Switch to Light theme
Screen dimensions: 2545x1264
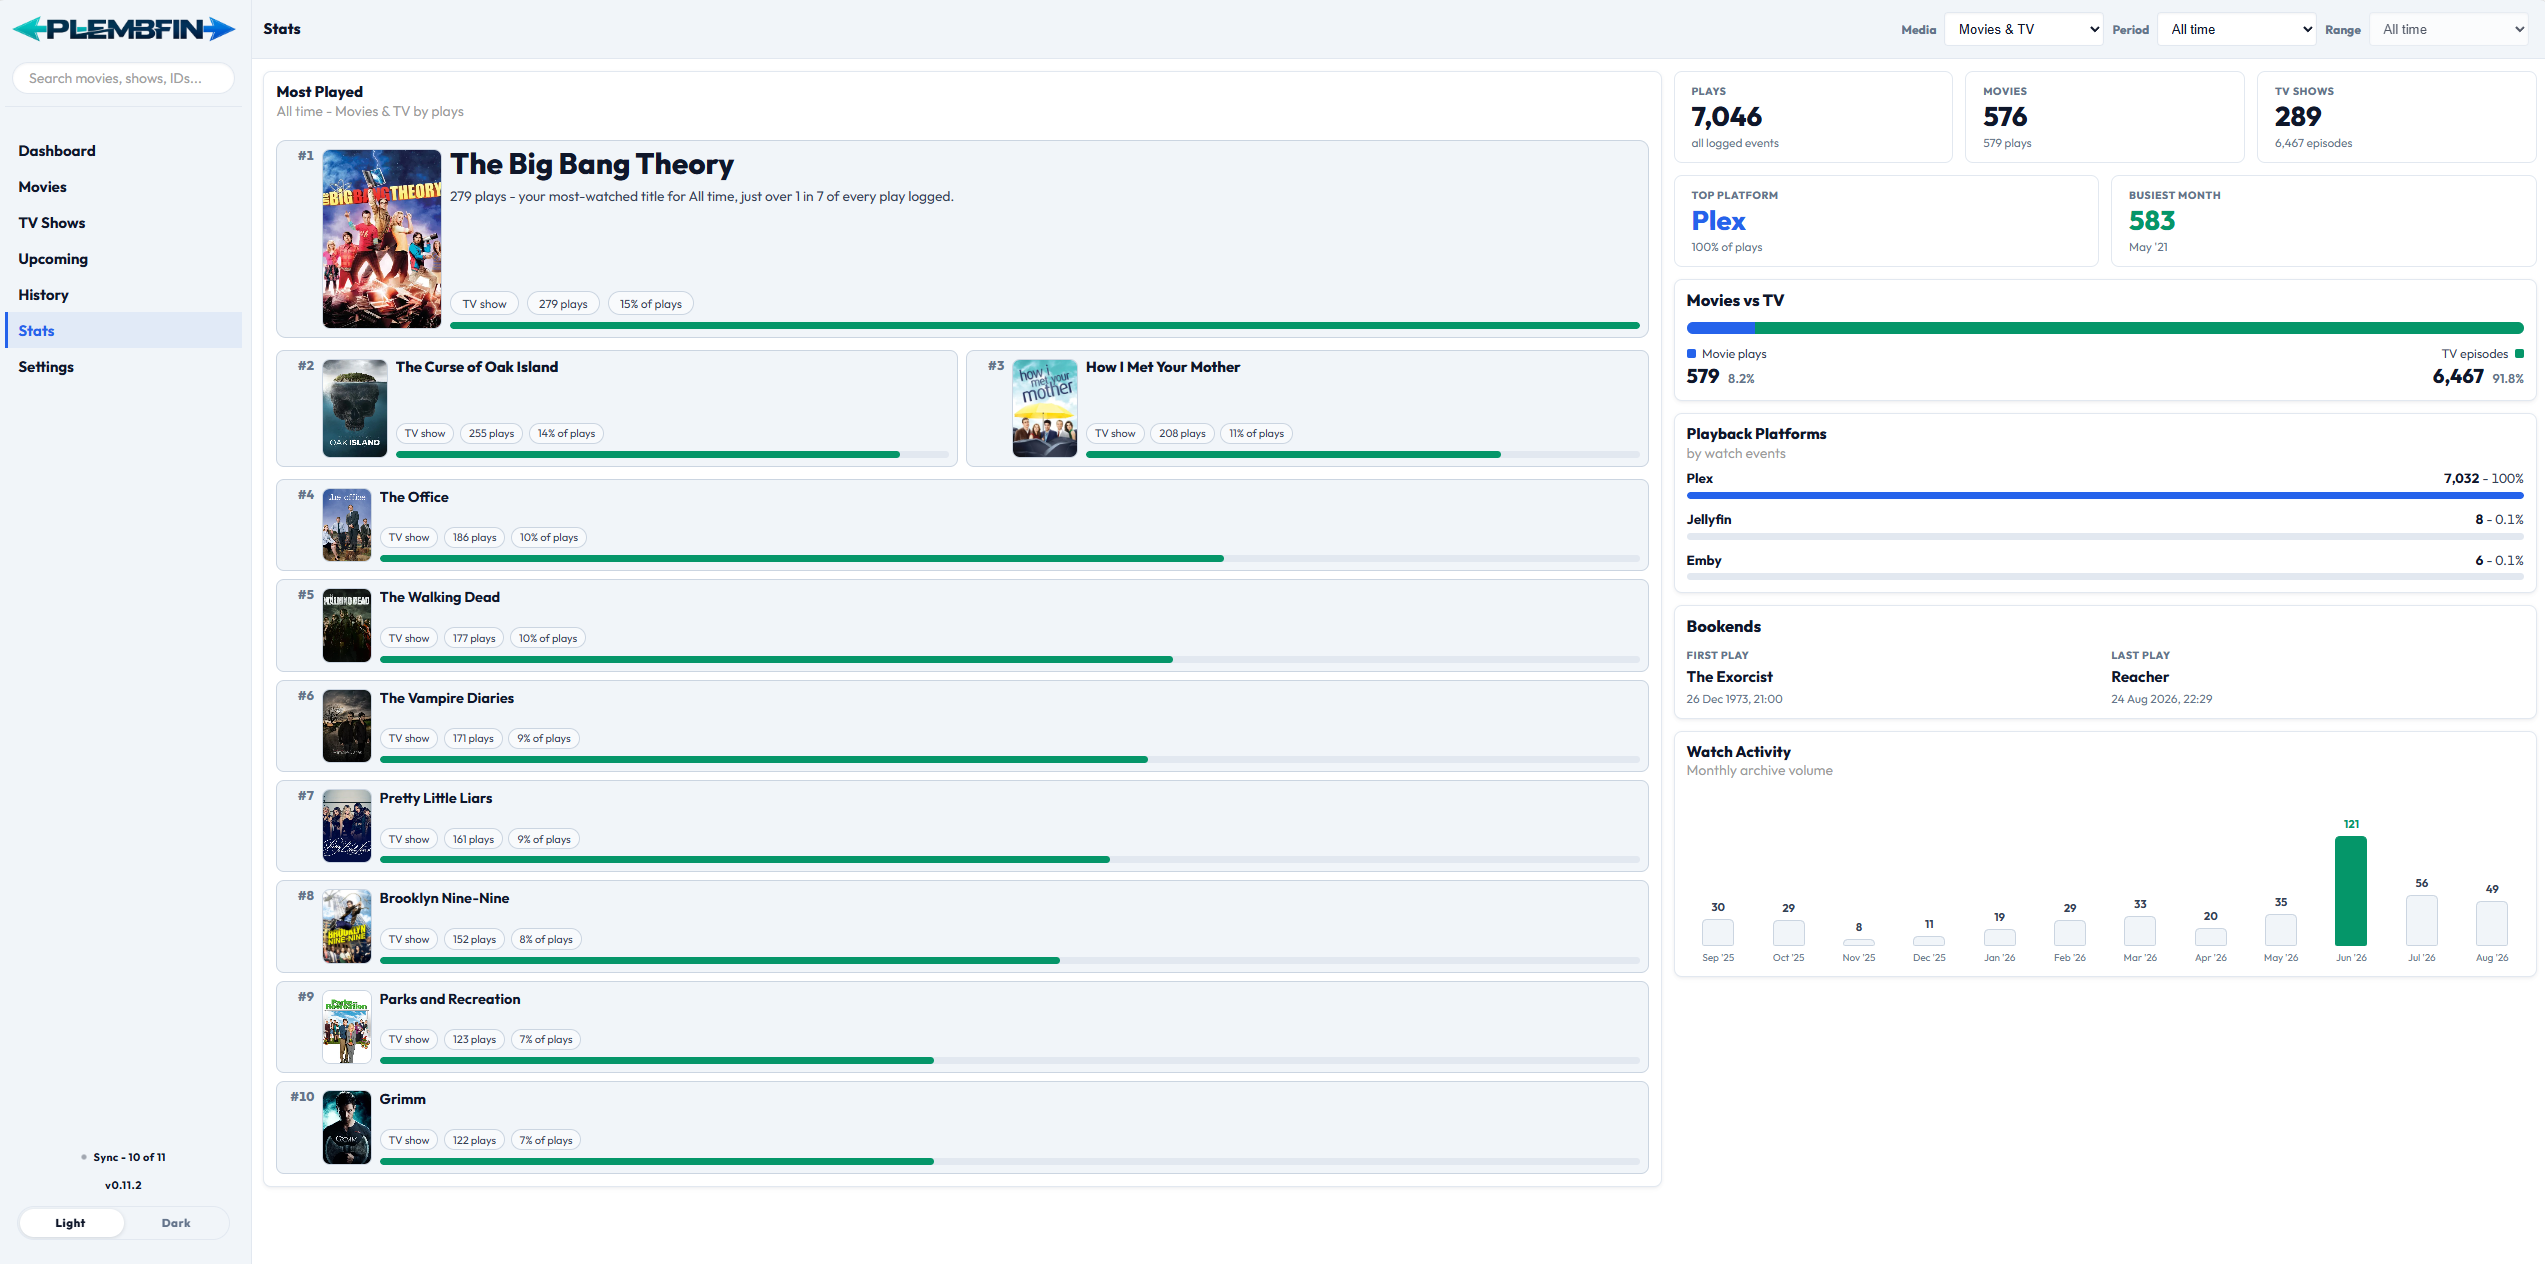pos(71,1223)
